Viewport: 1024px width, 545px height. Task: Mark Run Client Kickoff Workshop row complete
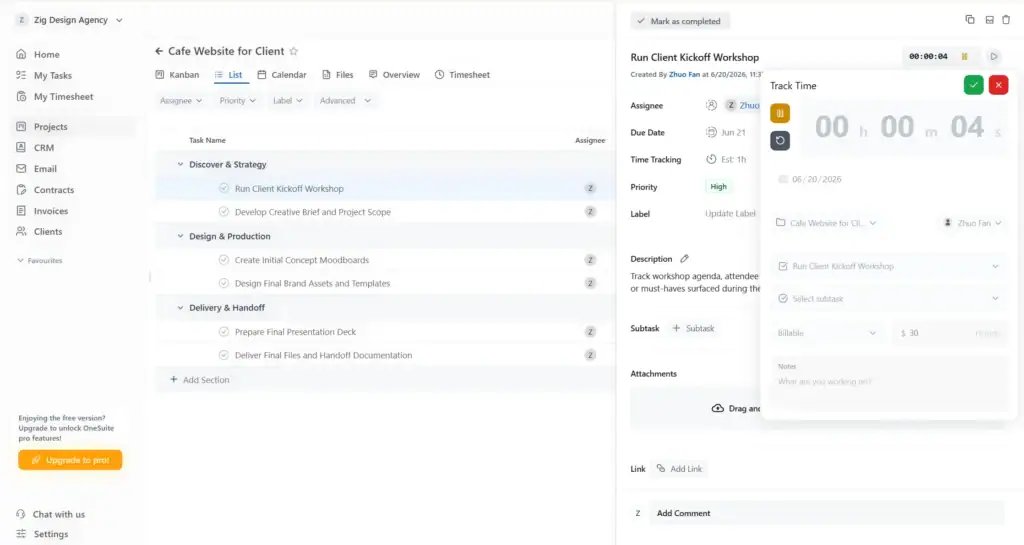[x=224, y=188]
